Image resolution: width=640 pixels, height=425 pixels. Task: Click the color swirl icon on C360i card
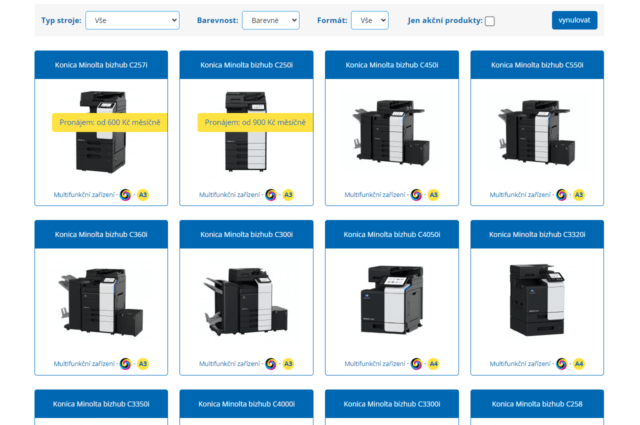[125, 363]
